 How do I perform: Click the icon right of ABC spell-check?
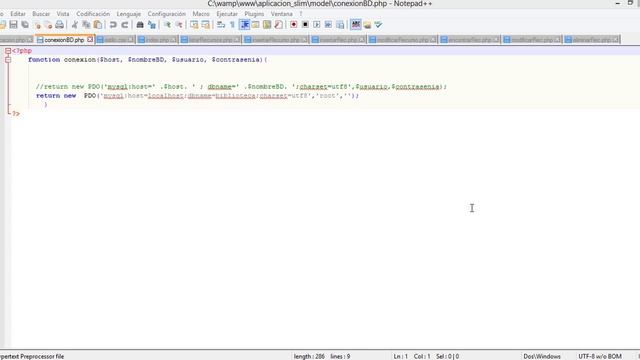tap(367, 25)
